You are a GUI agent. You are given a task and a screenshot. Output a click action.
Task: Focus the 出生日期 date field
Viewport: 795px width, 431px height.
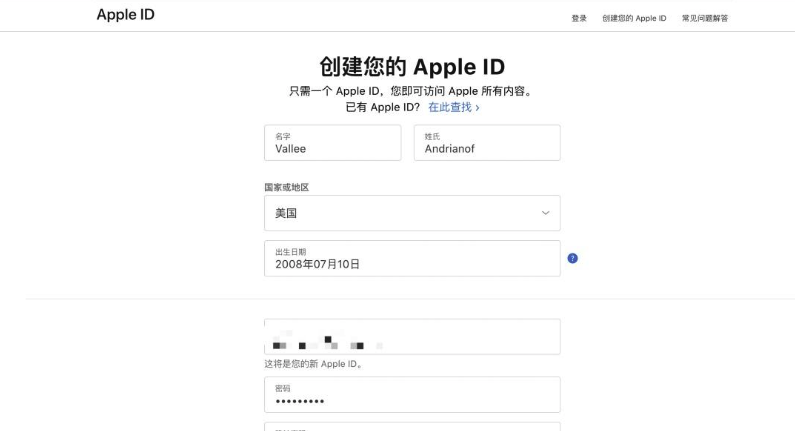click(x=411, y=258)
